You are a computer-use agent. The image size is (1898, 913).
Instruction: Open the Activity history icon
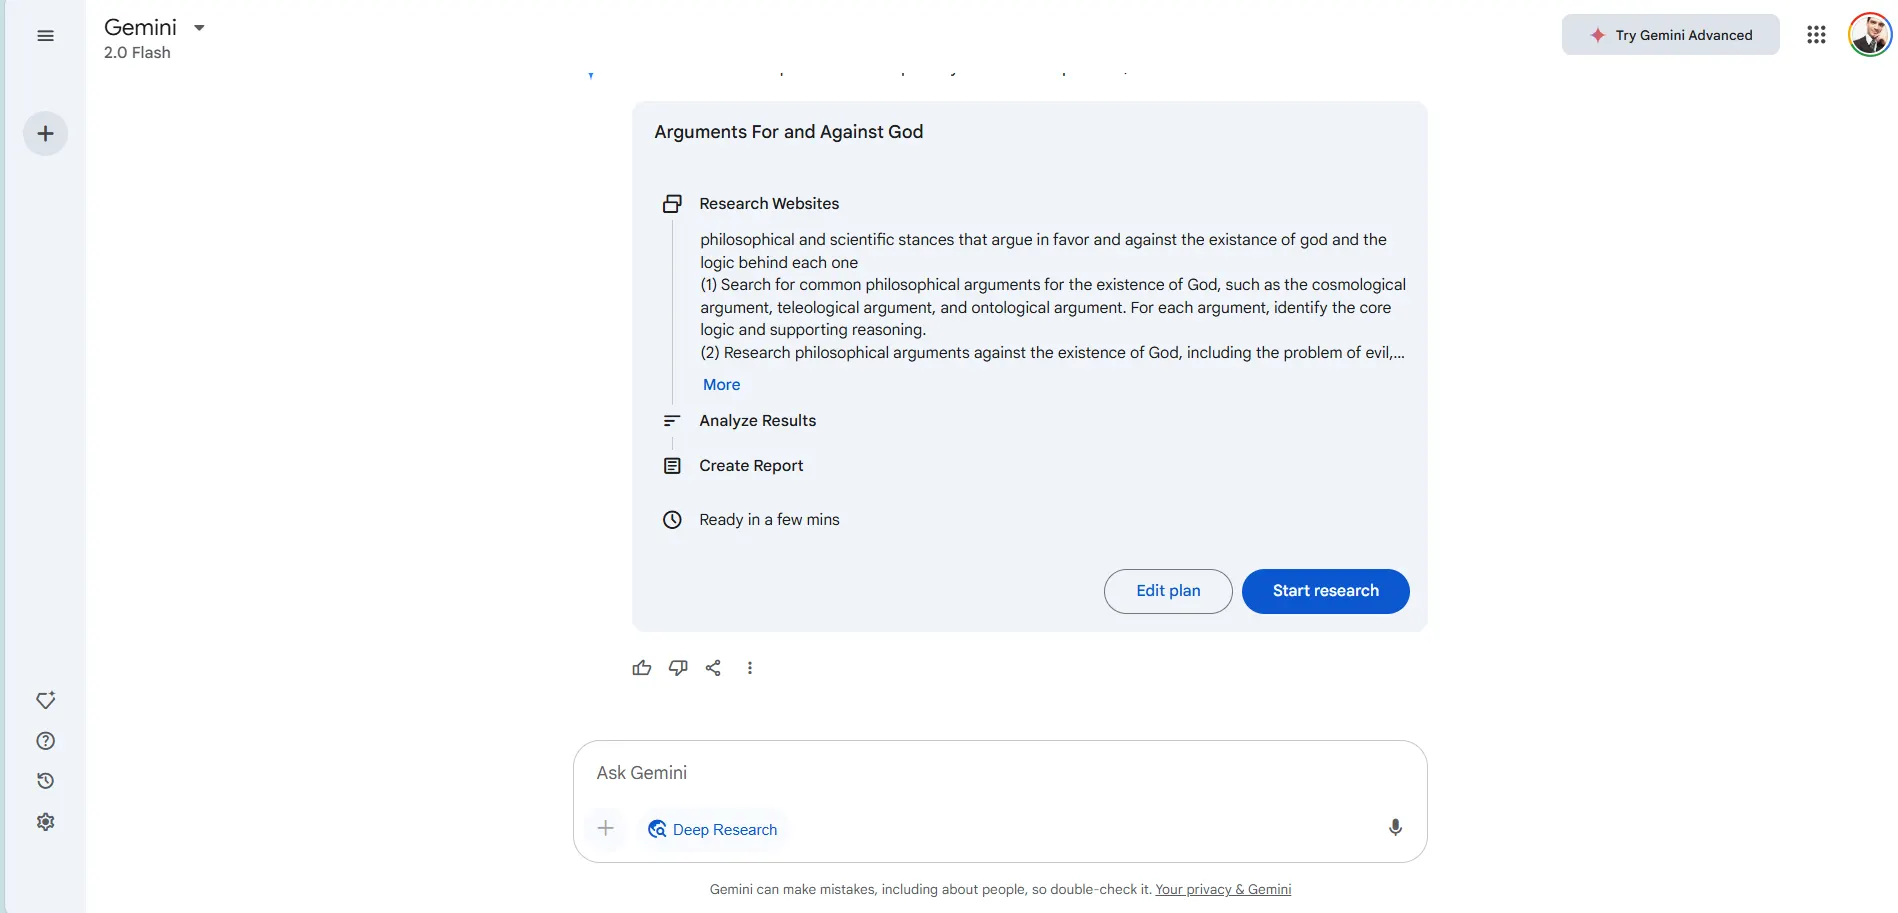45,781
